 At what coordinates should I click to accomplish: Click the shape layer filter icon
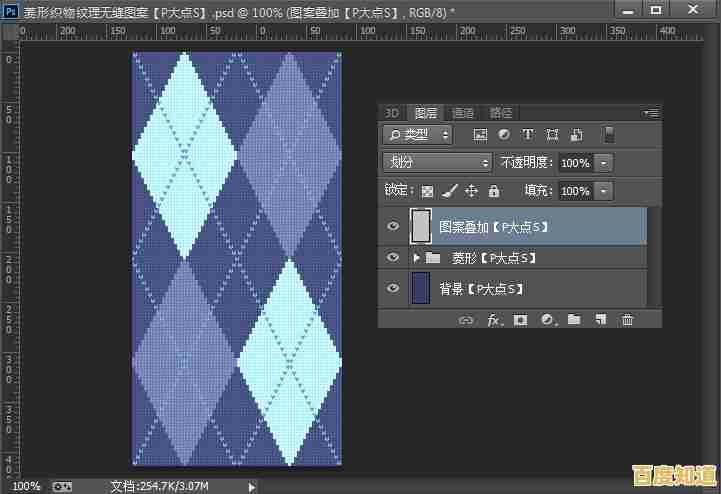tap(552, 135)
